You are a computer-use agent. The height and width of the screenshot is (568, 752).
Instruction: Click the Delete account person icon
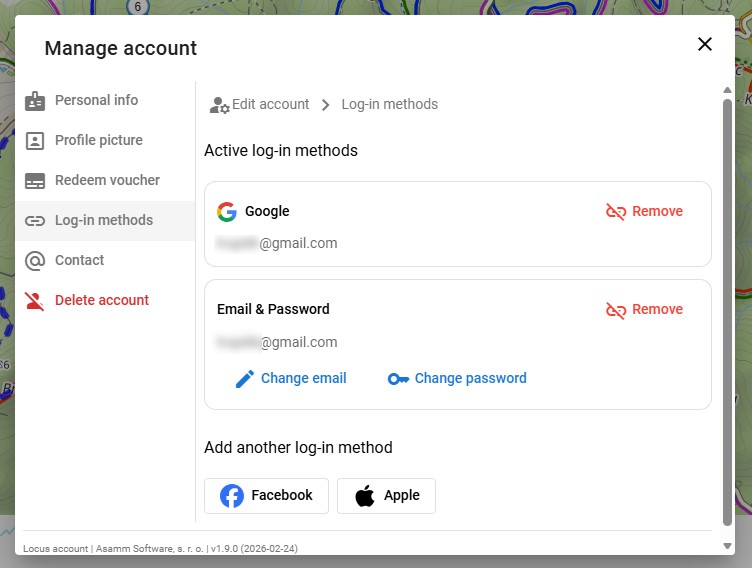[35, 301]
